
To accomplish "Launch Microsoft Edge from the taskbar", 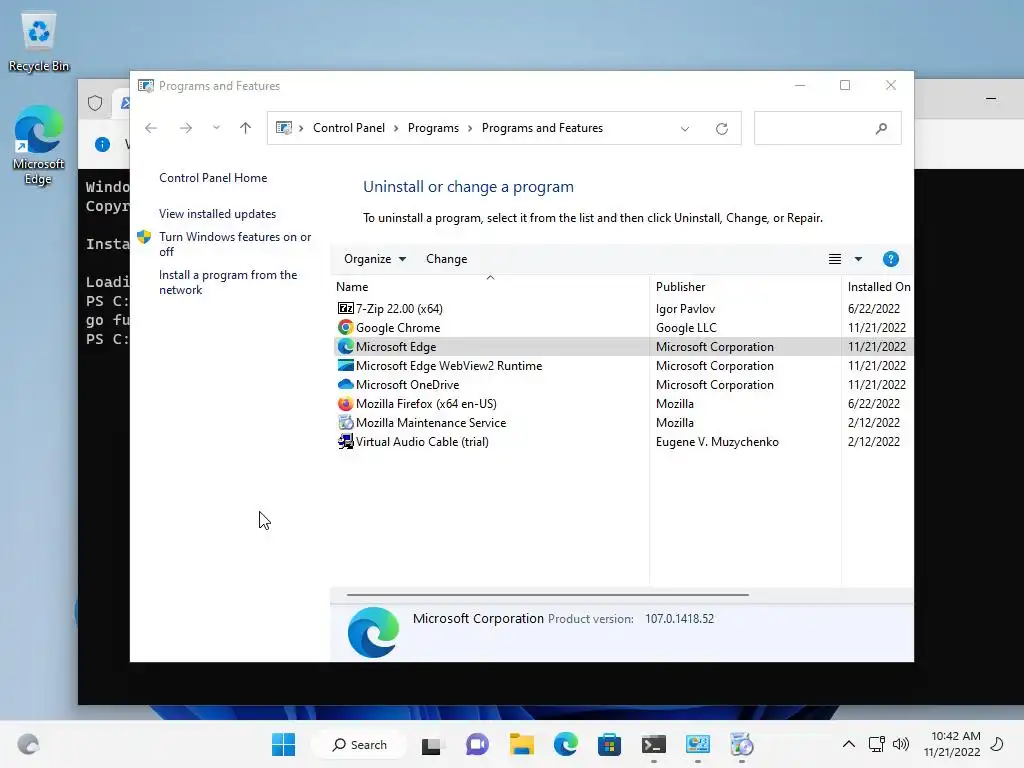I will [566, 744].
